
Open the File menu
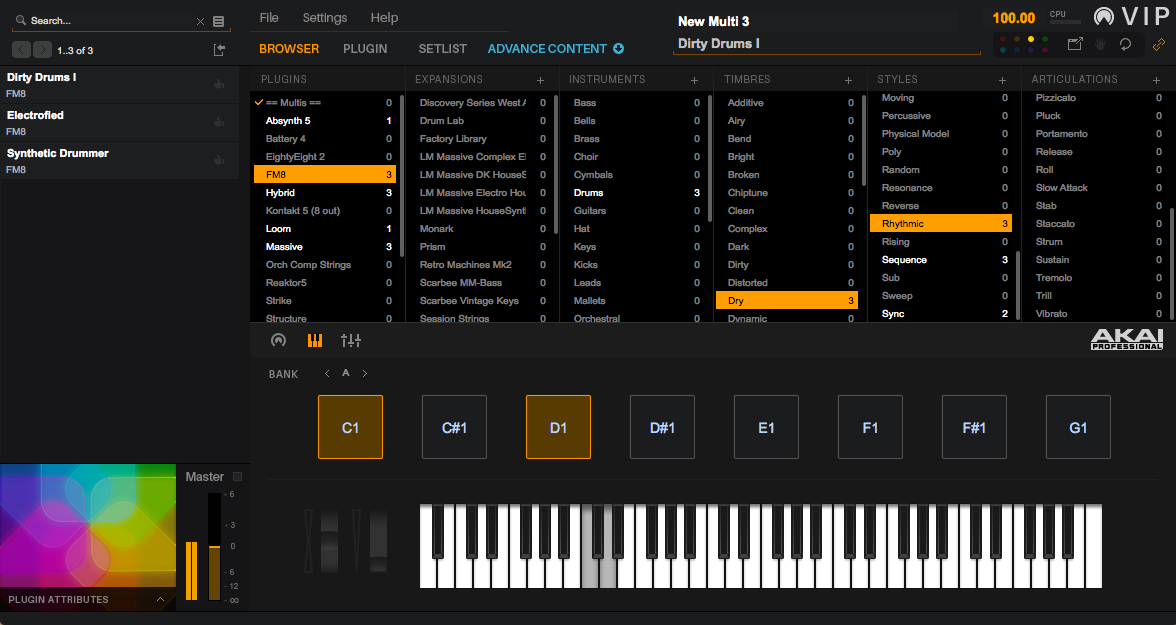tap(268, 18)
